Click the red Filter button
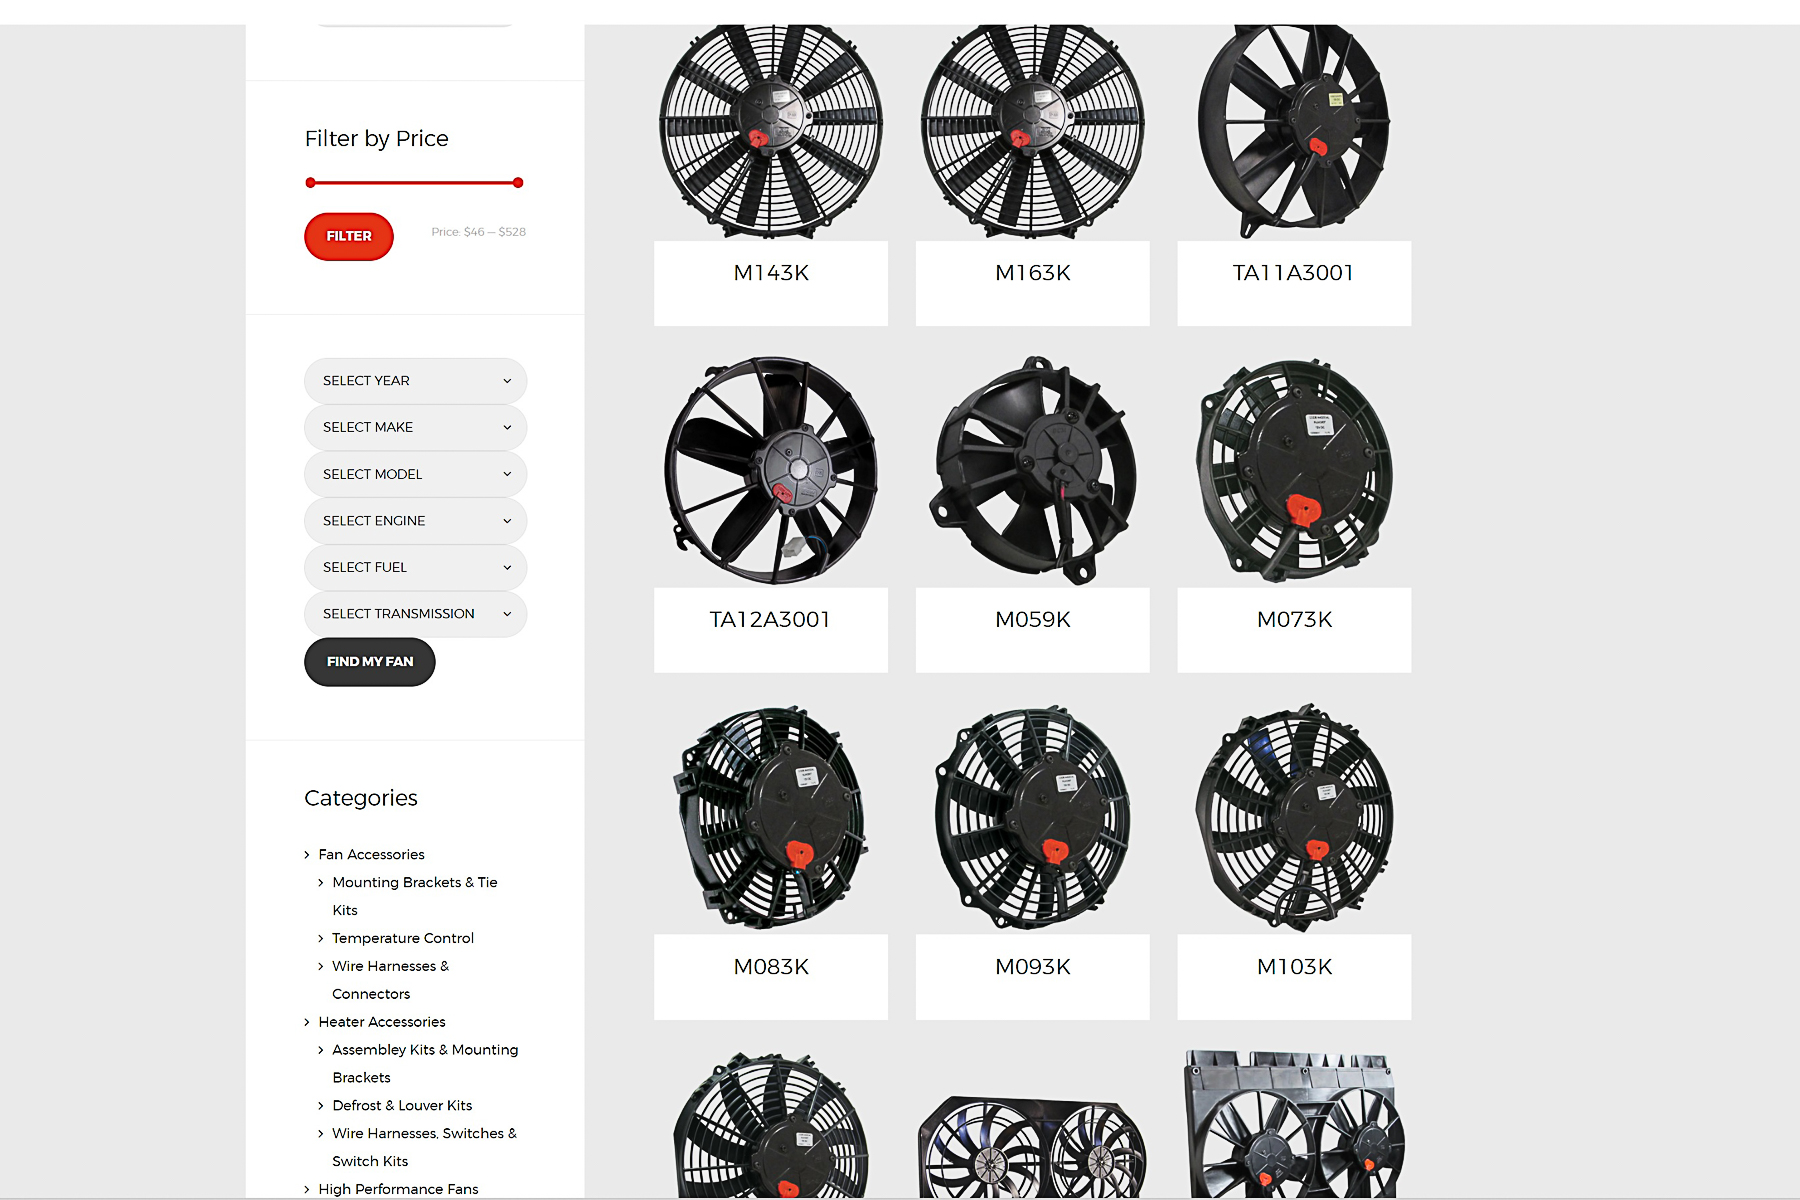1800x1200 pixels. tap(349, 237)
